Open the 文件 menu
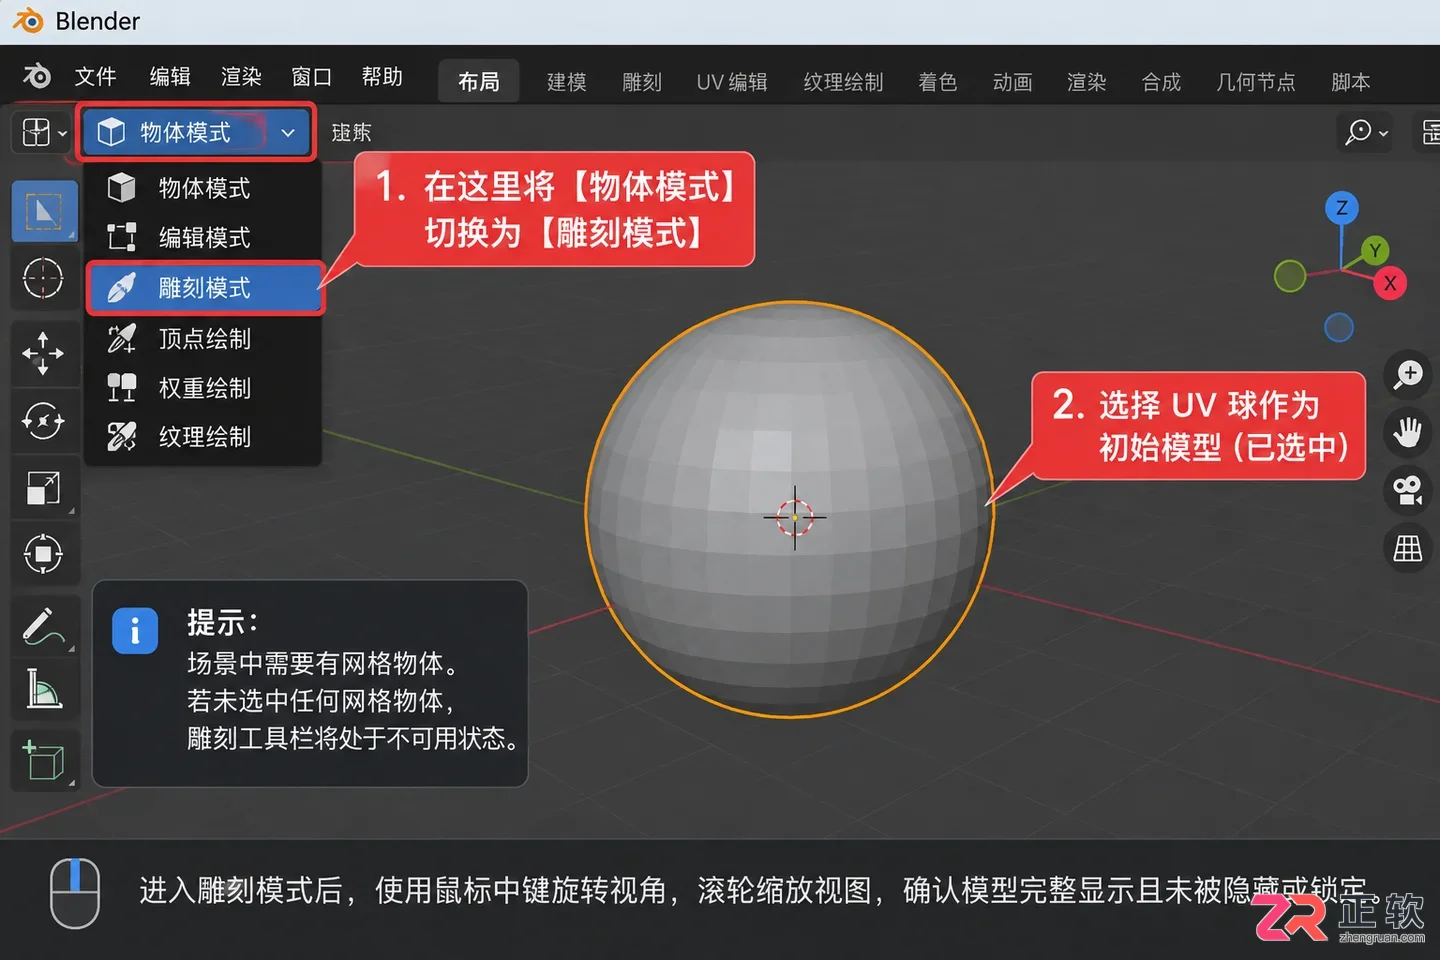The height and width of the screenshot is (960, 1440). click(x=96, y=77)
